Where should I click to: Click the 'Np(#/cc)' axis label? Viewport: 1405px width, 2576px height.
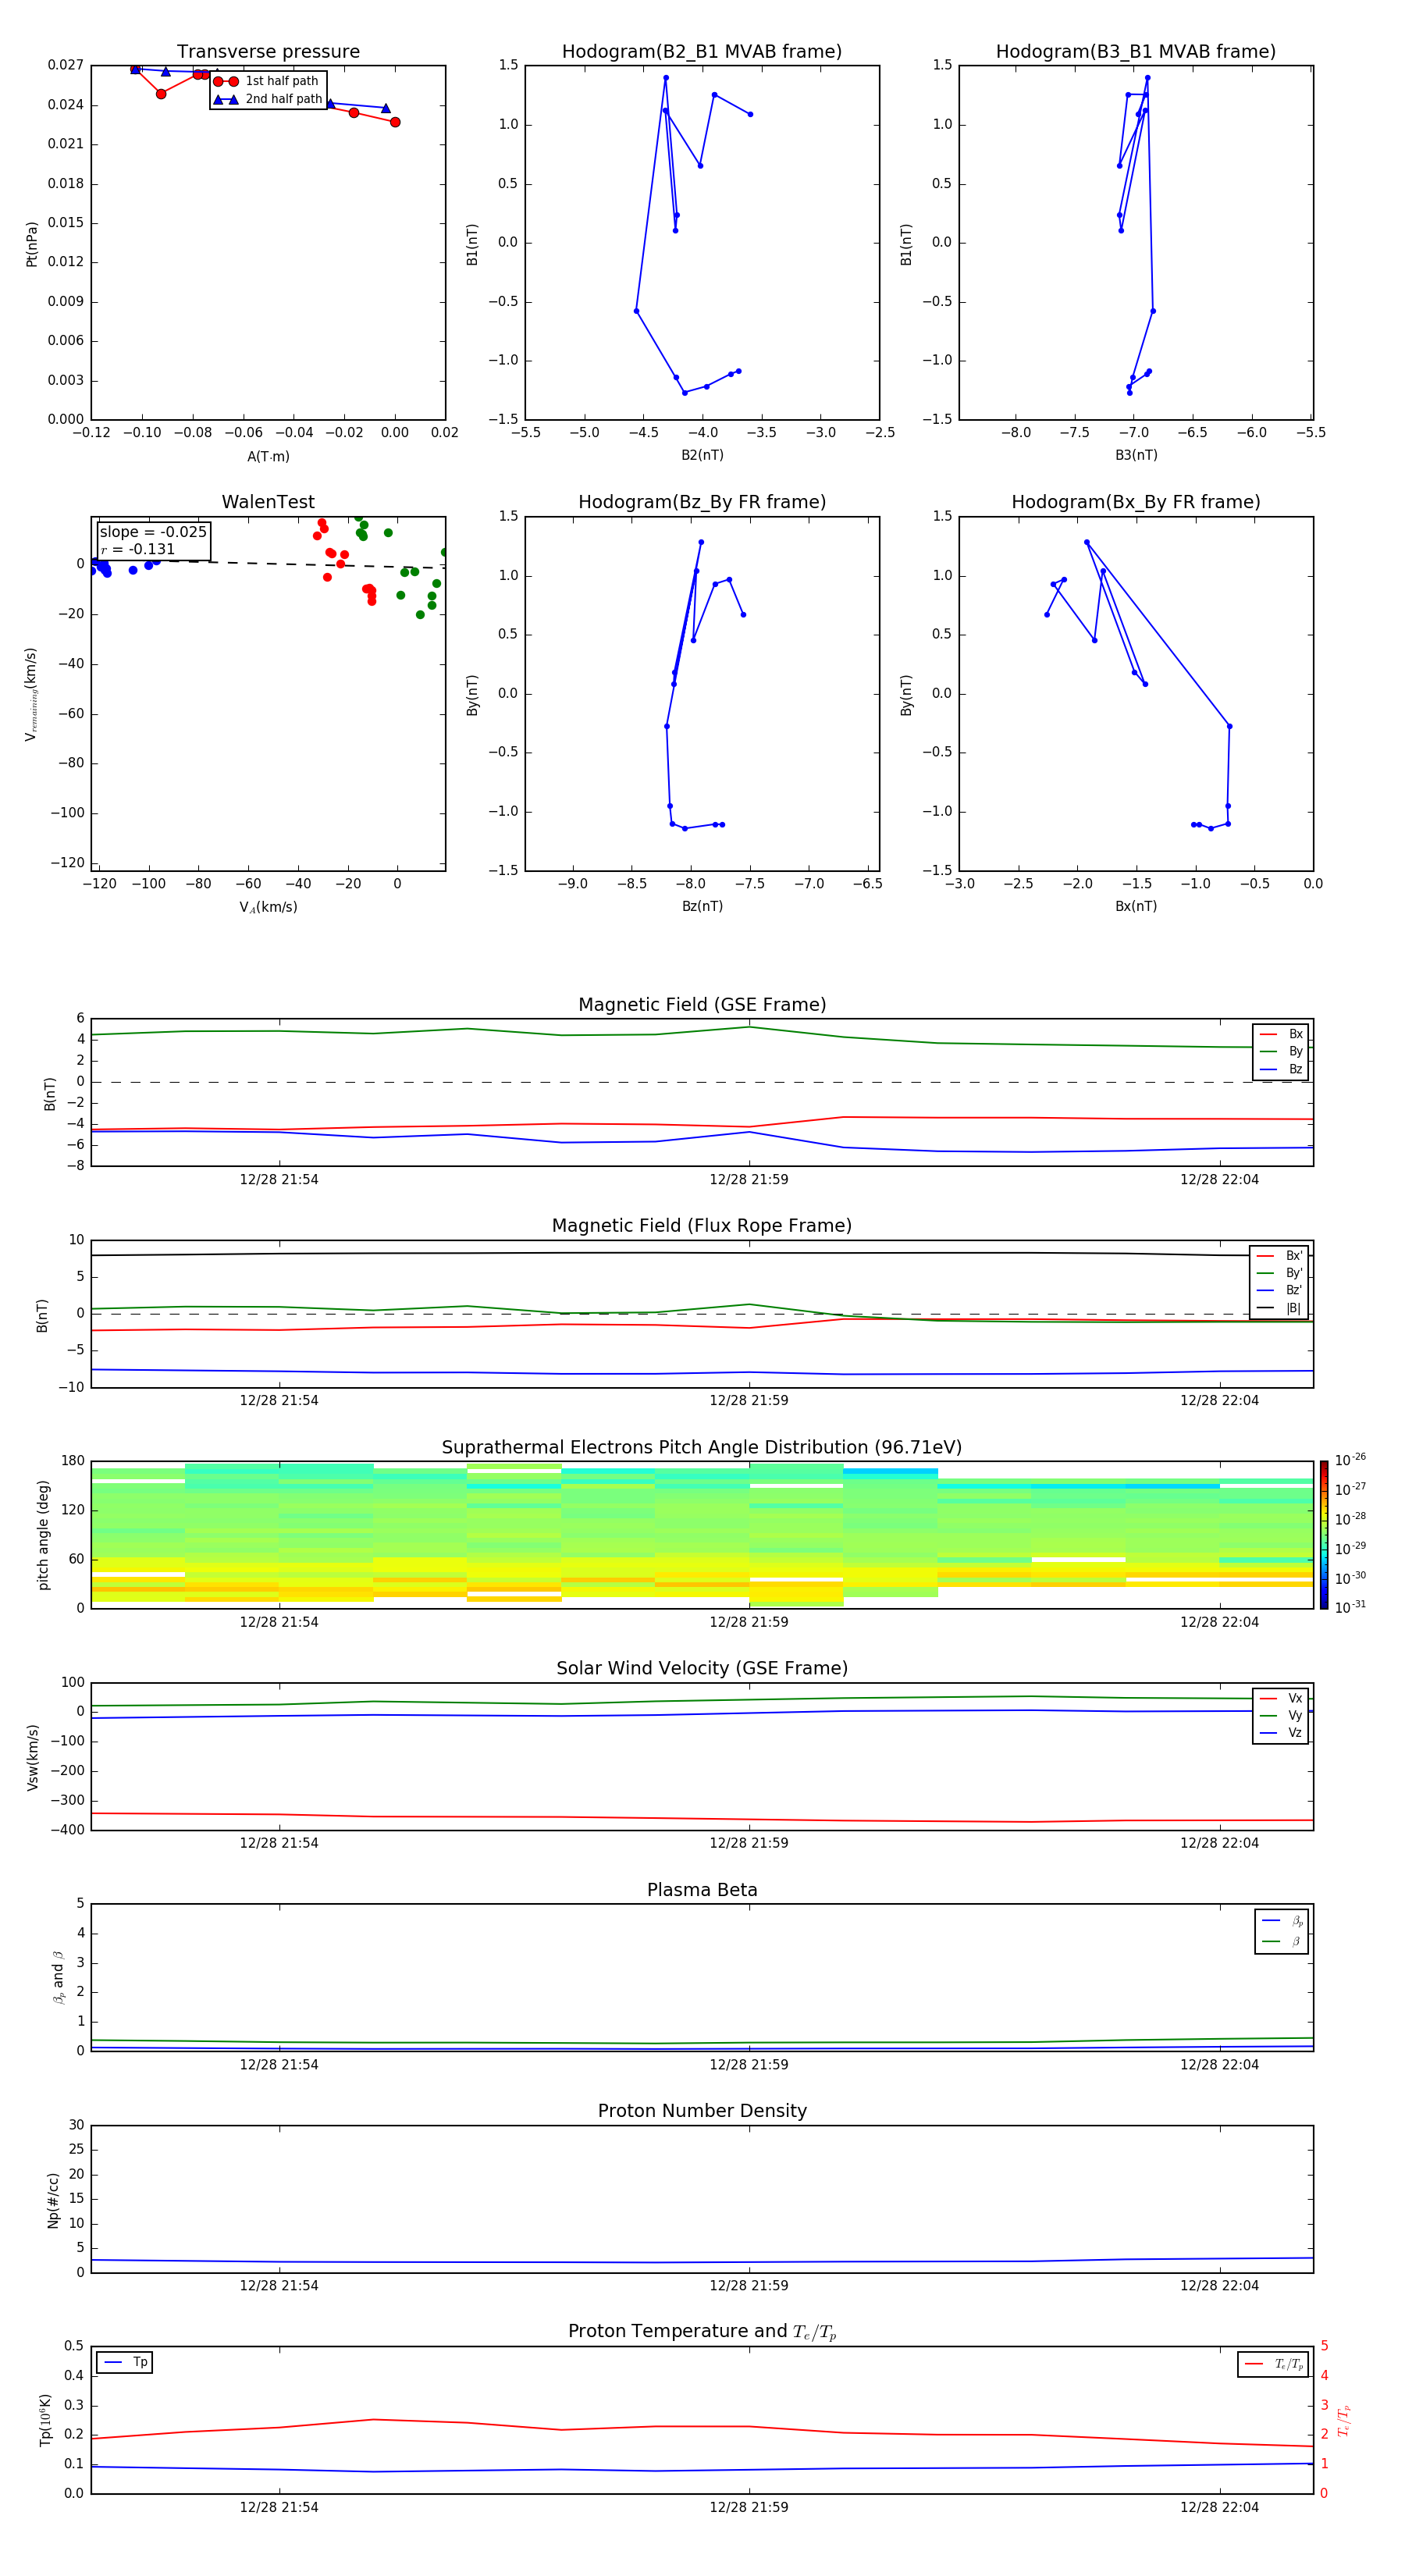[x=53, y=2199]
